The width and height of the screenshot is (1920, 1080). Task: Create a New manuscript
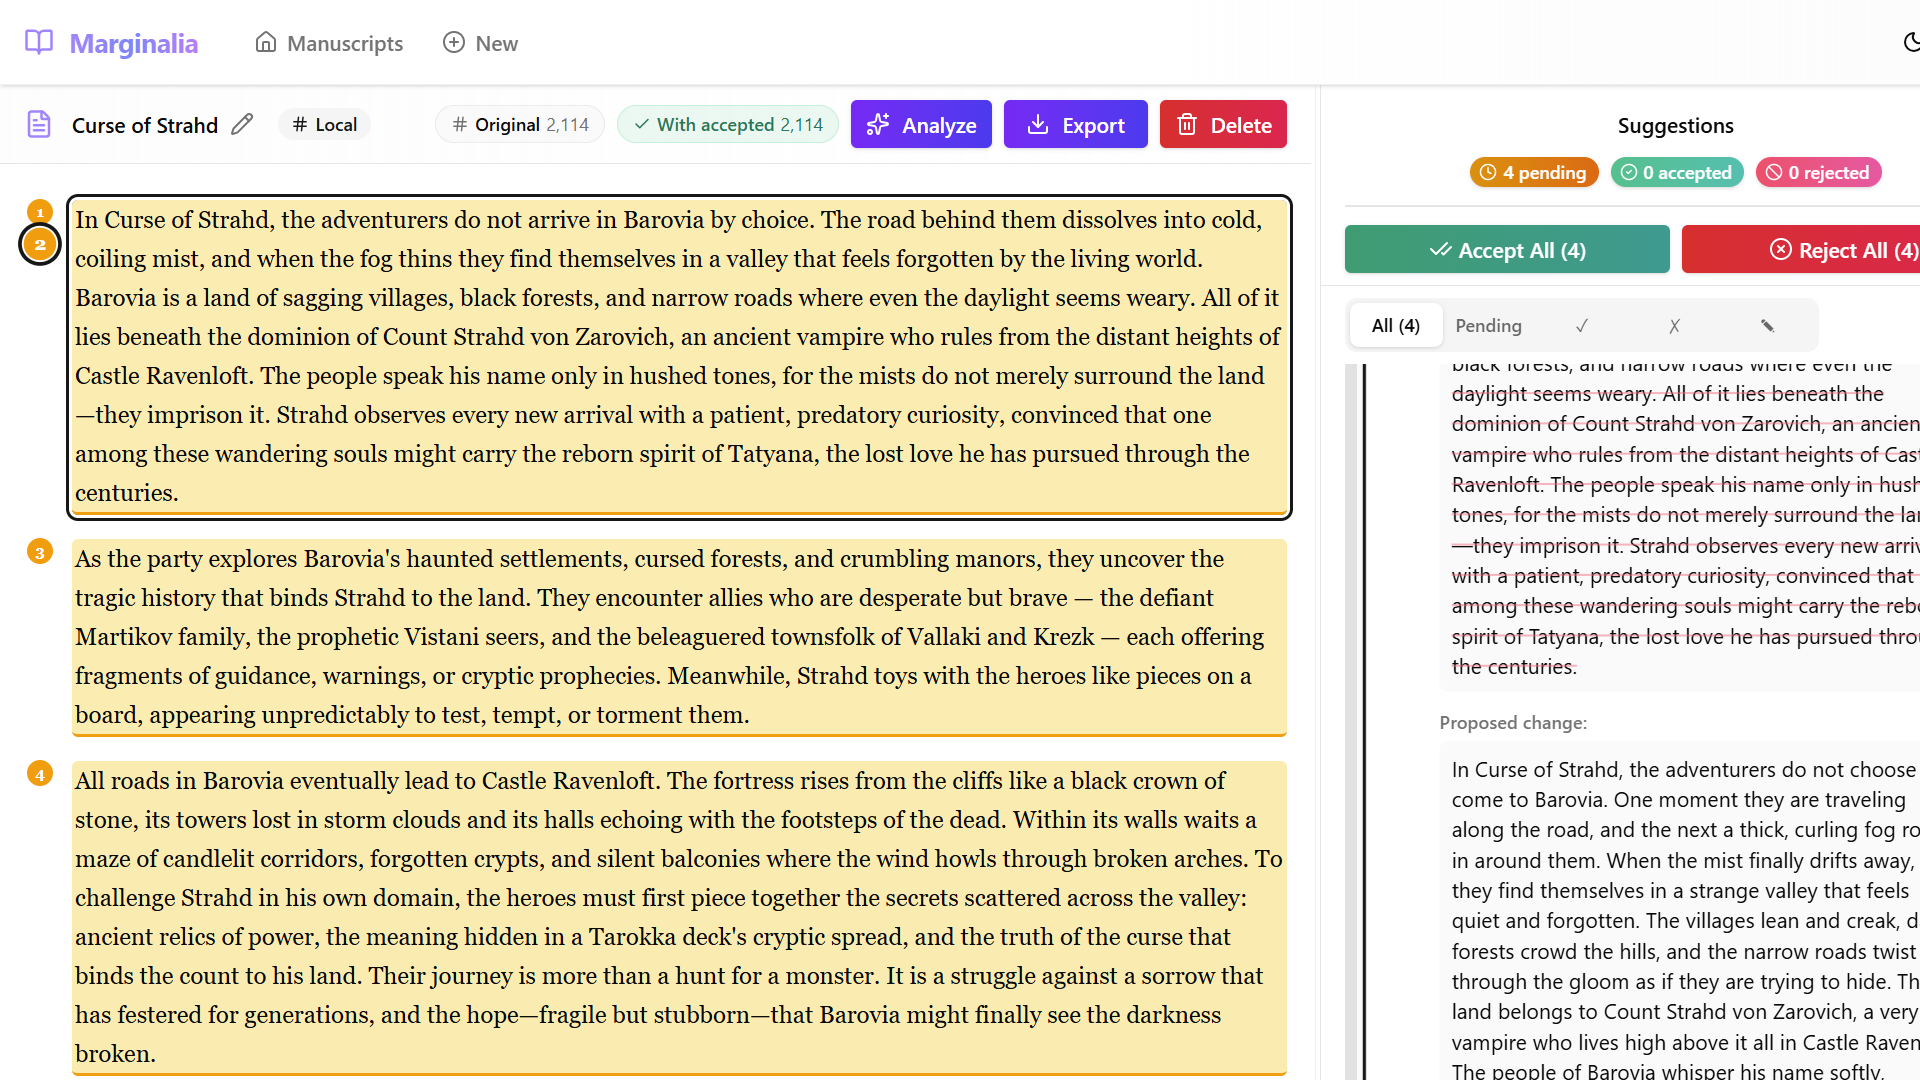click(480, 43)
